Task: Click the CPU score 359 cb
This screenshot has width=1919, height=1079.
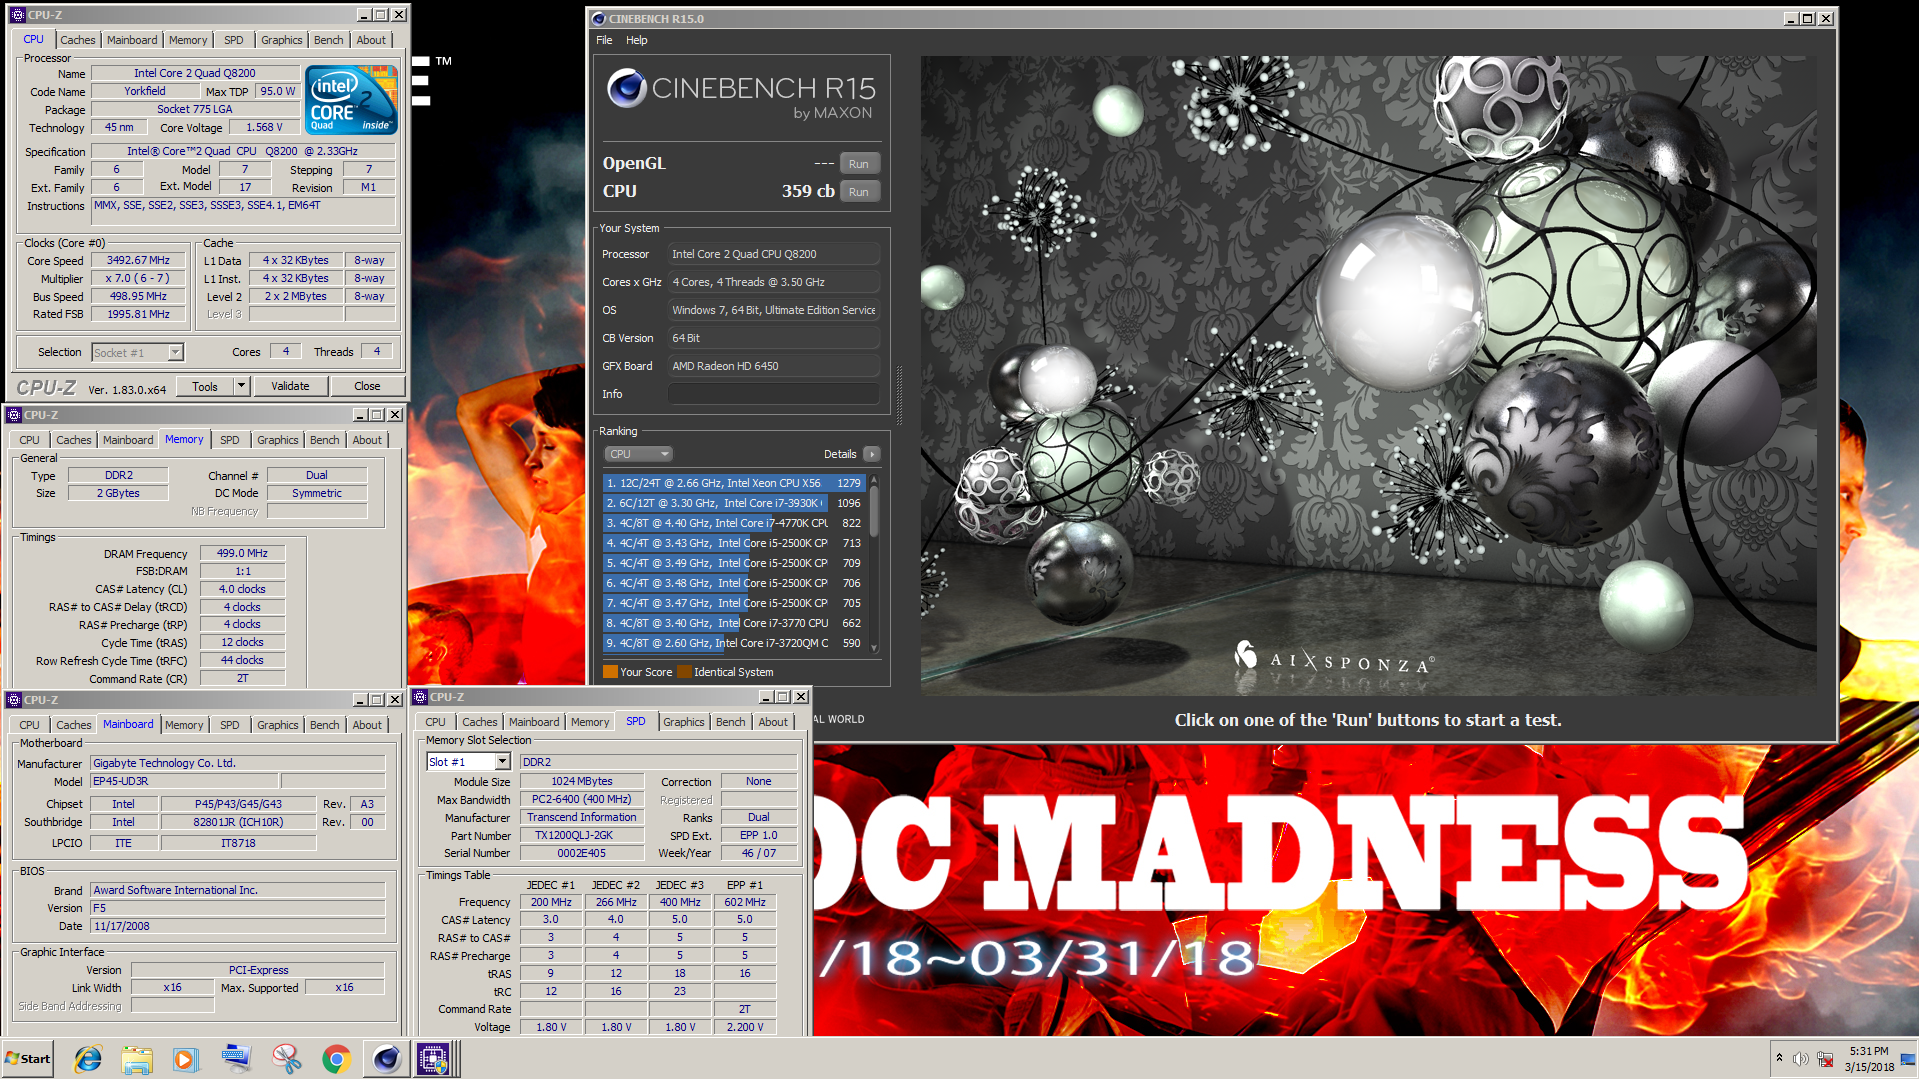Action: pyautogui.click(x=807, y=191)
